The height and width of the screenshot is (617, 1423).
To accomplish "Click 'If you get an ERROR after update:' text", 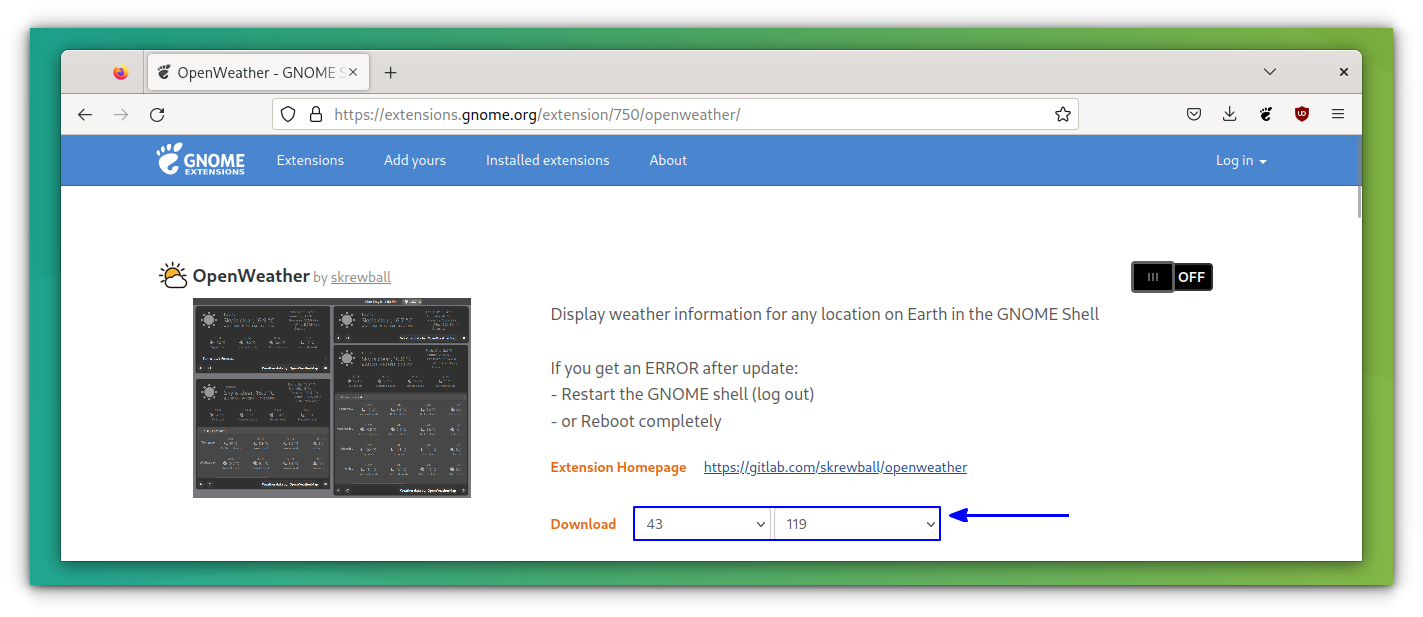I will pyautogui.click(x=675, y=367).
